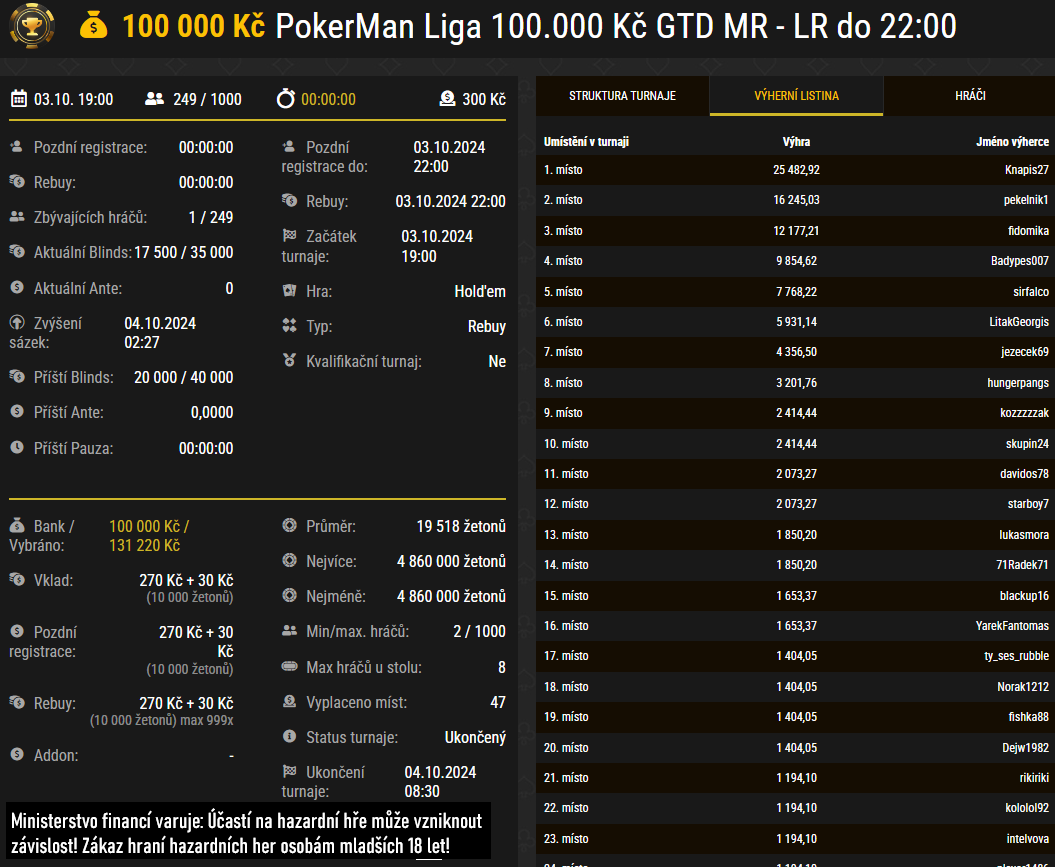
Task: Select winner name hungerpangs
Action: 1018,383
